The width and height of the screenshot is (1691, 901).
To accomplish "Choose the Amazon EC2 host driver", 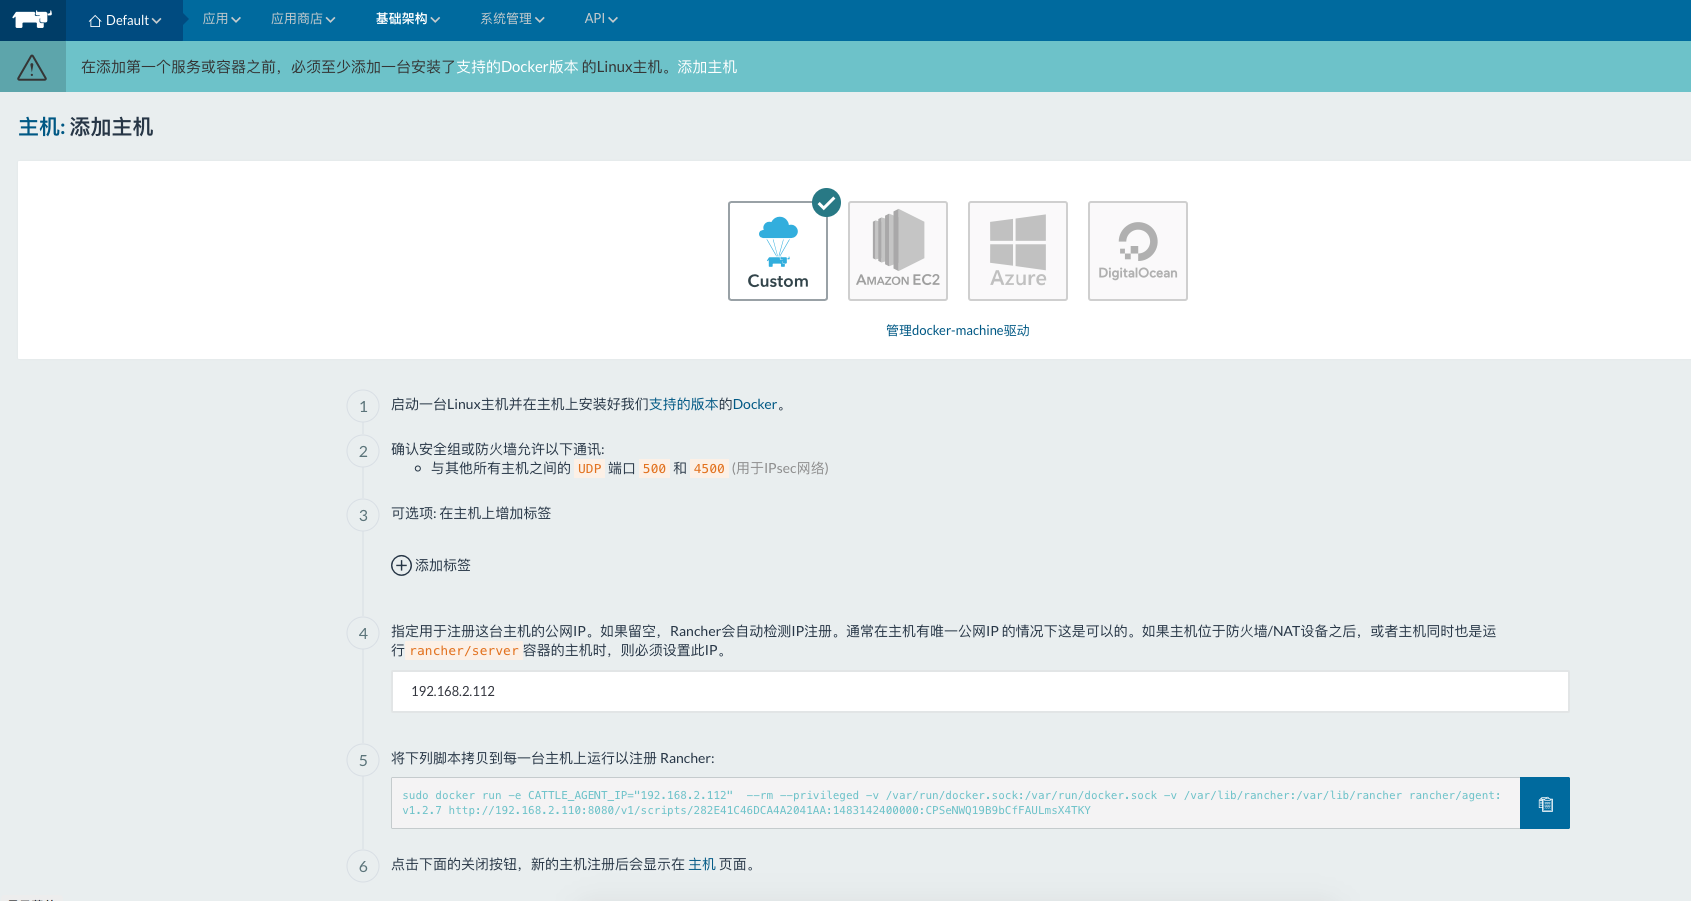I will coord(897,251).
